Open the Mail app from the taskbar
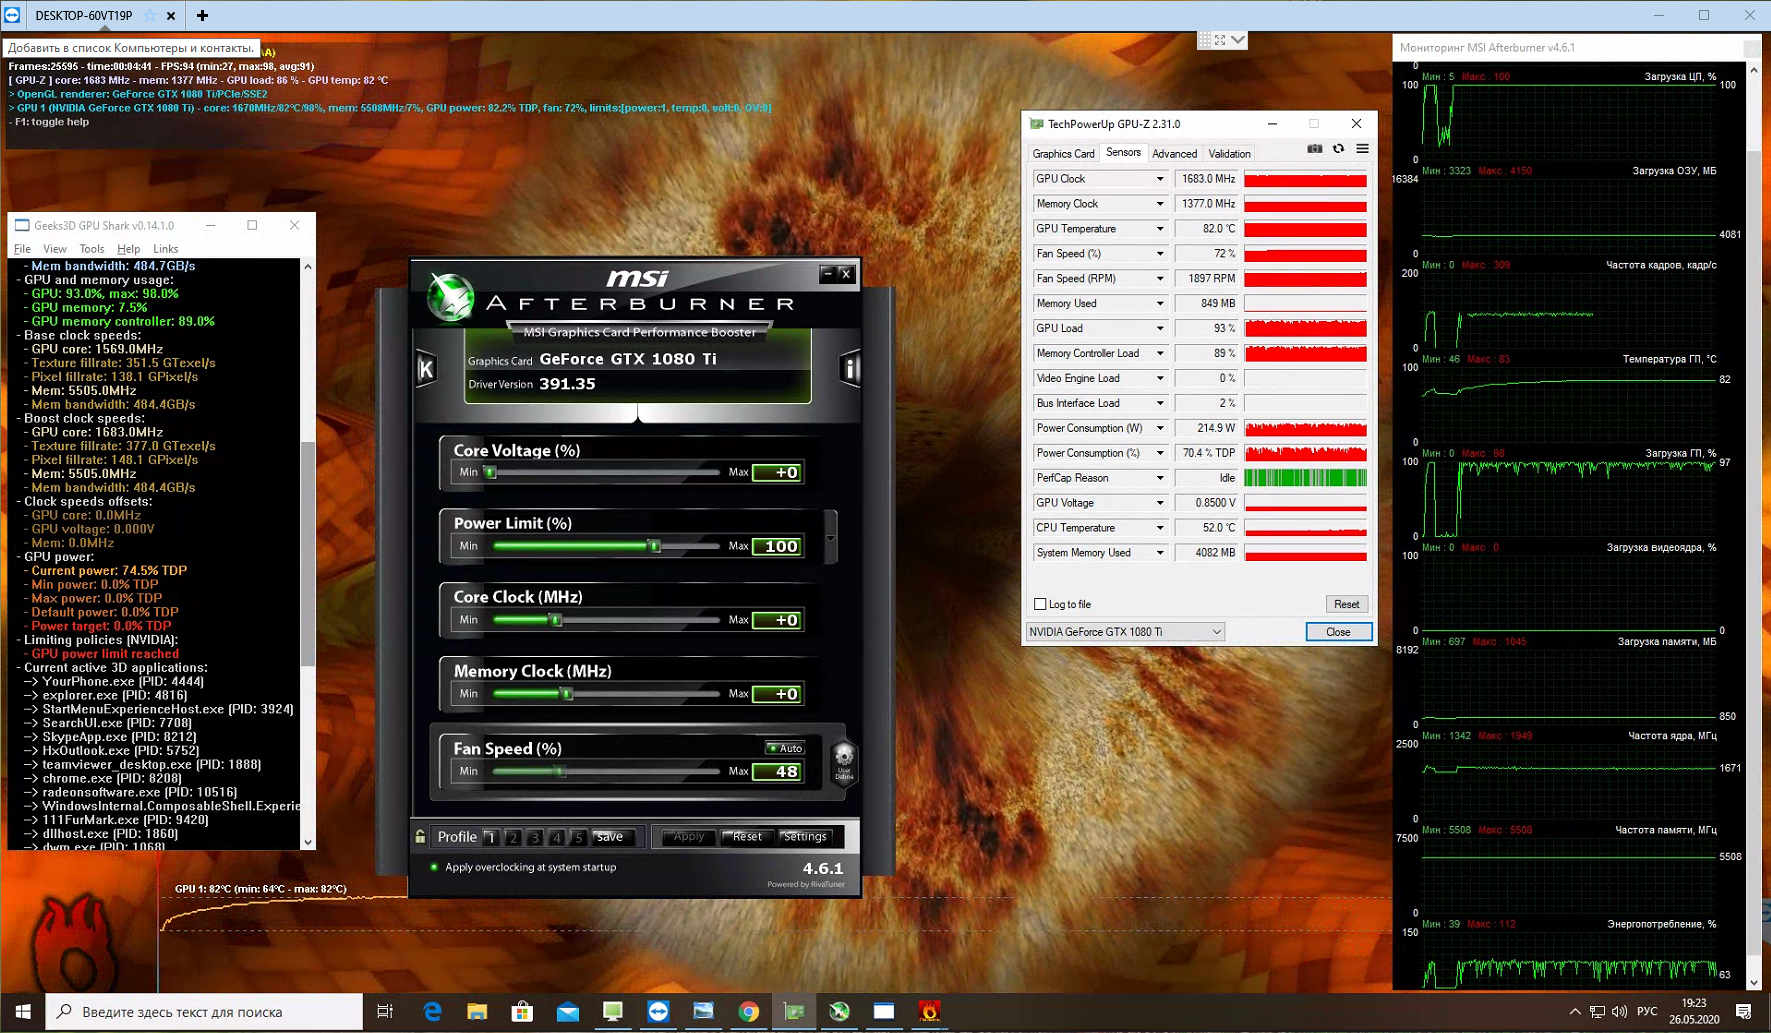 tap(568, 1012)
